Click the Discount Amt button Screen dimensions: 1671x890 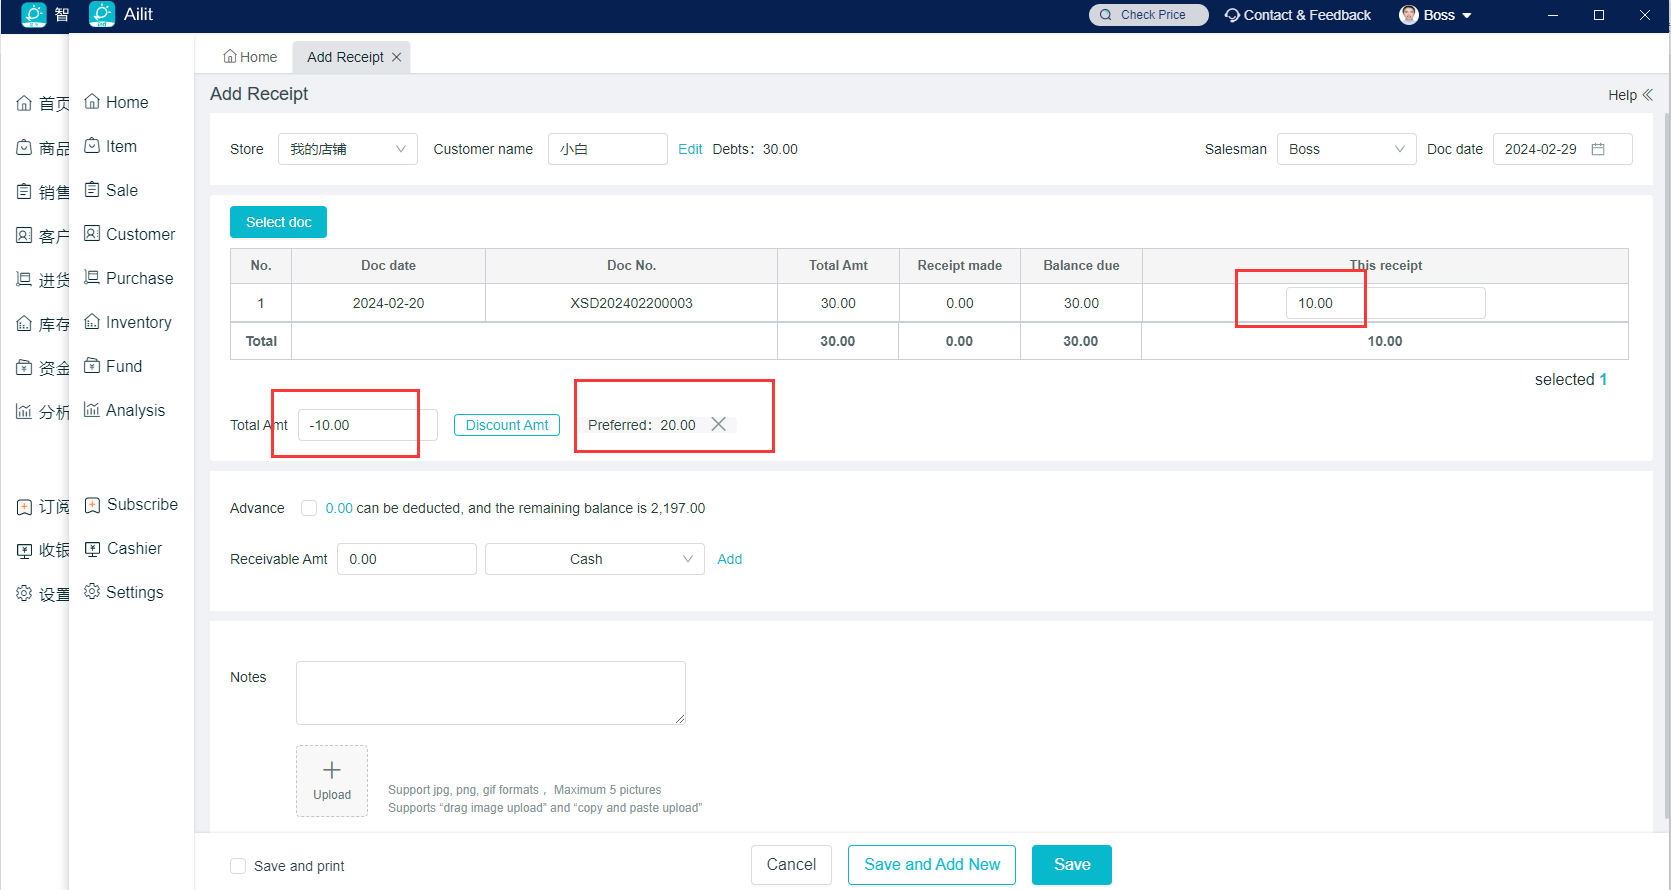pos(507,425)
